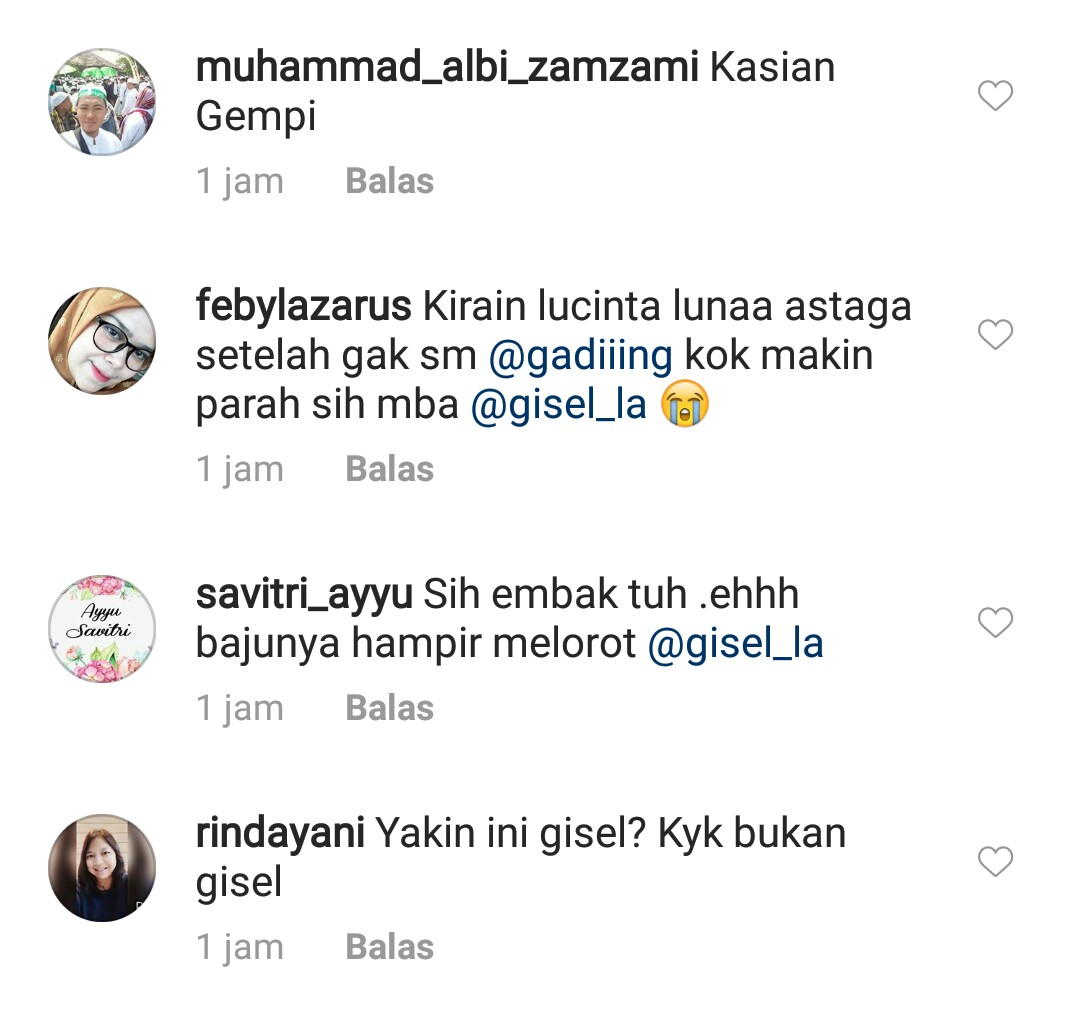Screen dimensions: 1079x1022
Task: Open Ayyu Savitri floral avatar
Action: 102,629
